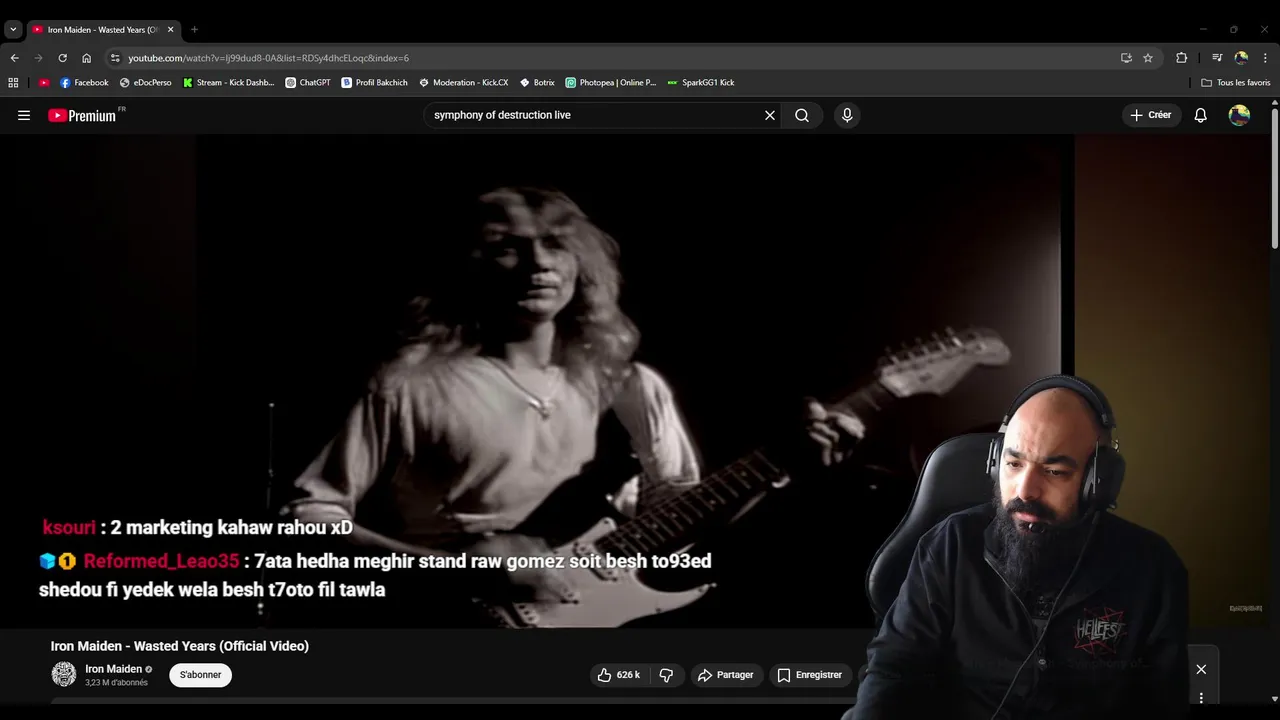The width and height of the screenshot is (1280, 720).
Task: Close the Iron Maiden browser tab
Action: [170, 30]
